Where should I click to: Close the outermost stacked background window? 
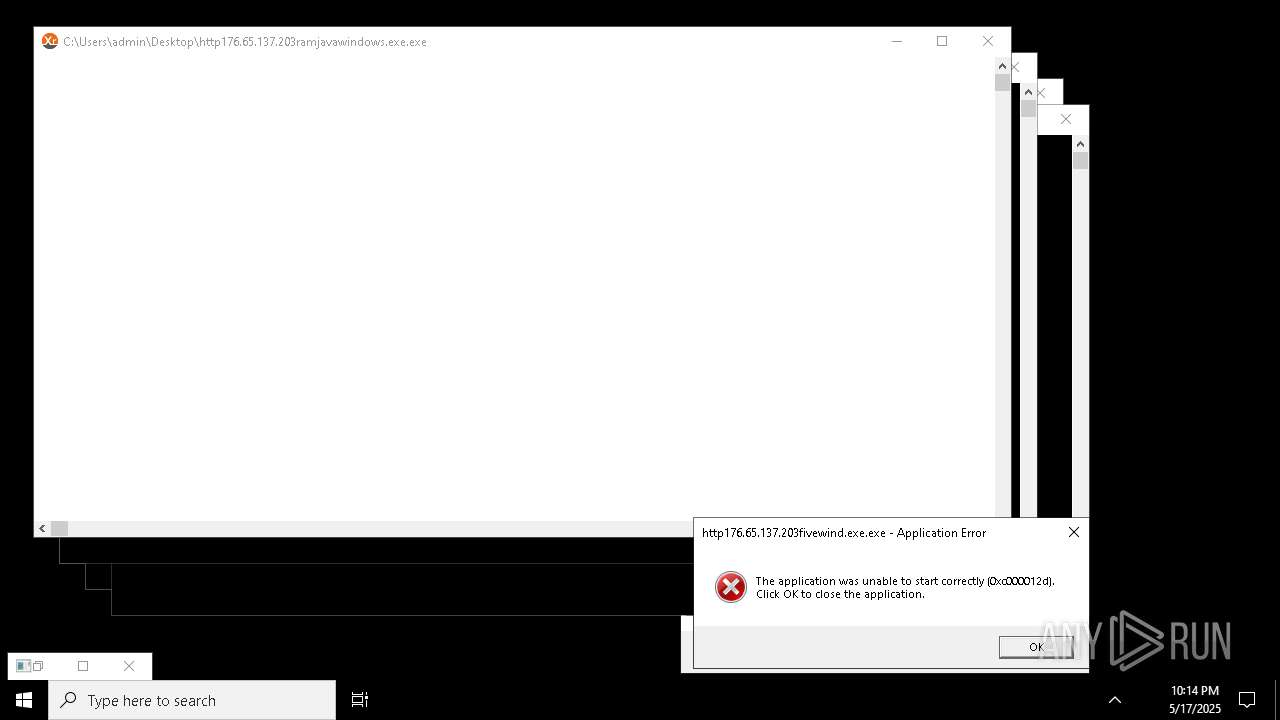pyautogui.click(x=1066, y=119)
